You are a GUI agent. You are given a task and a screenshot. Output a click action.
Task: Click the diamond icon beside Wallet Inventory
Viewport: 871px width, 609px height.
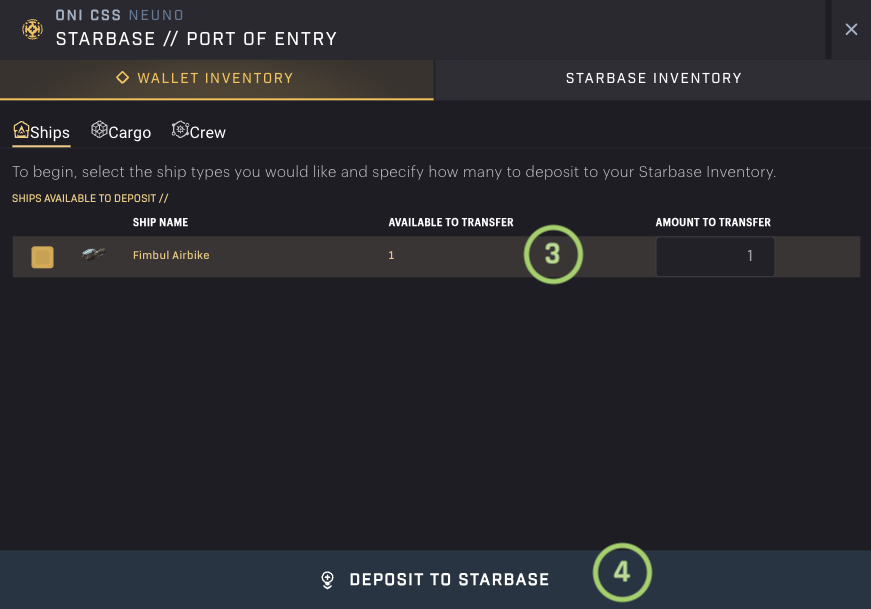pyautogui.click(x=123, y=78)
